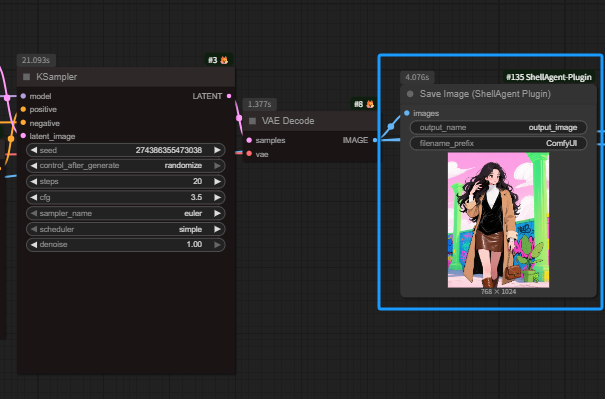607x401 pixels.
Task: Click the KSampler node title
Action: coord(57,77)
